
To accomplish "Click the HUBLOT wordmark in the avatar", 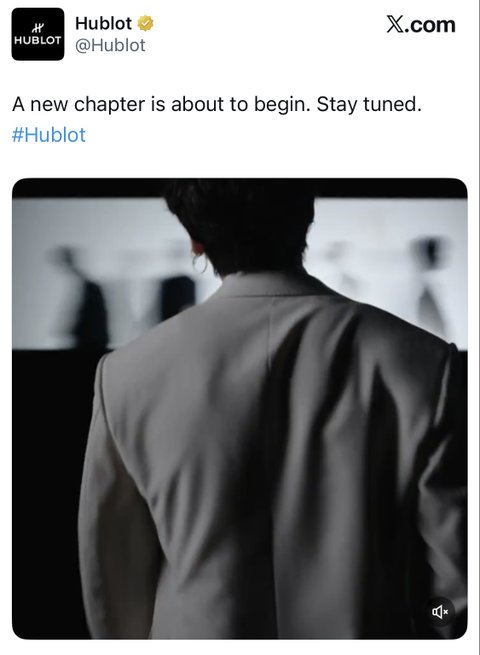I will point(38,41).
